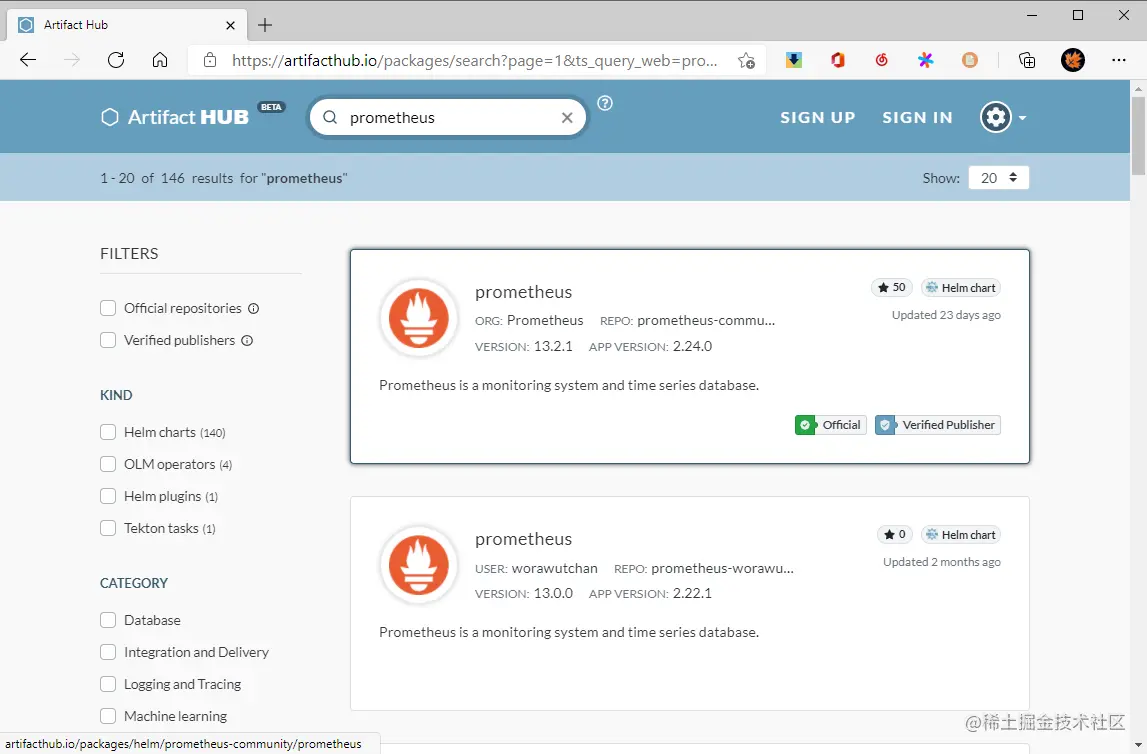The height and width of the screenshot is (754, 1147).
Task: Open the Show 20 results dropdown
Action: [x=999, y=178]
